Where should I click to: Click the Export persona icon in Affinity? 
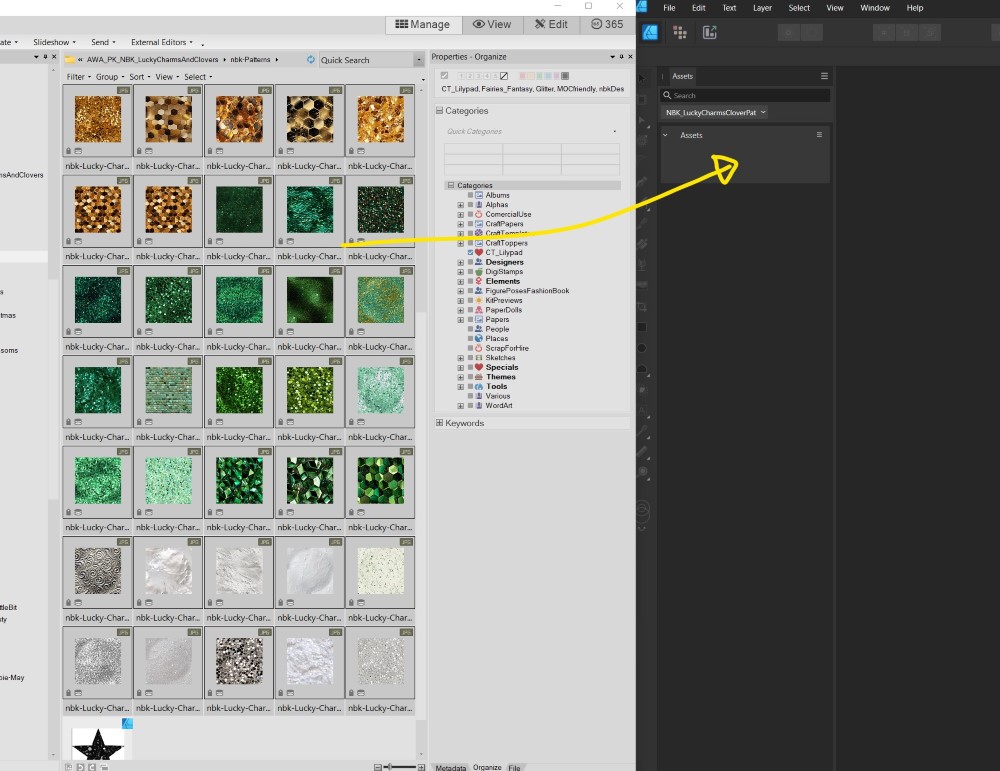click(x=710, y=33)
